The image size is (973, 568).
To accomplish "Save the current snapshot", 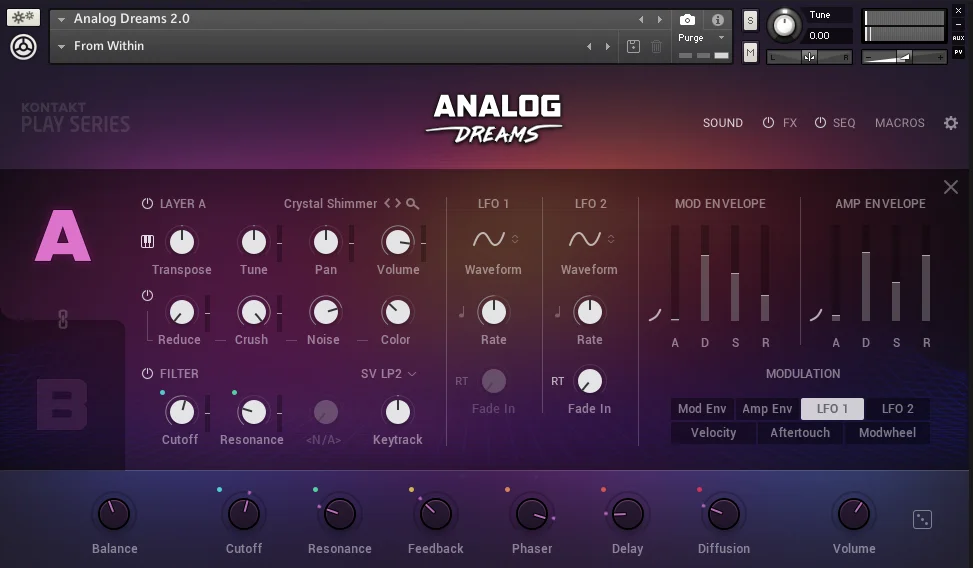I will coord(633,46).
